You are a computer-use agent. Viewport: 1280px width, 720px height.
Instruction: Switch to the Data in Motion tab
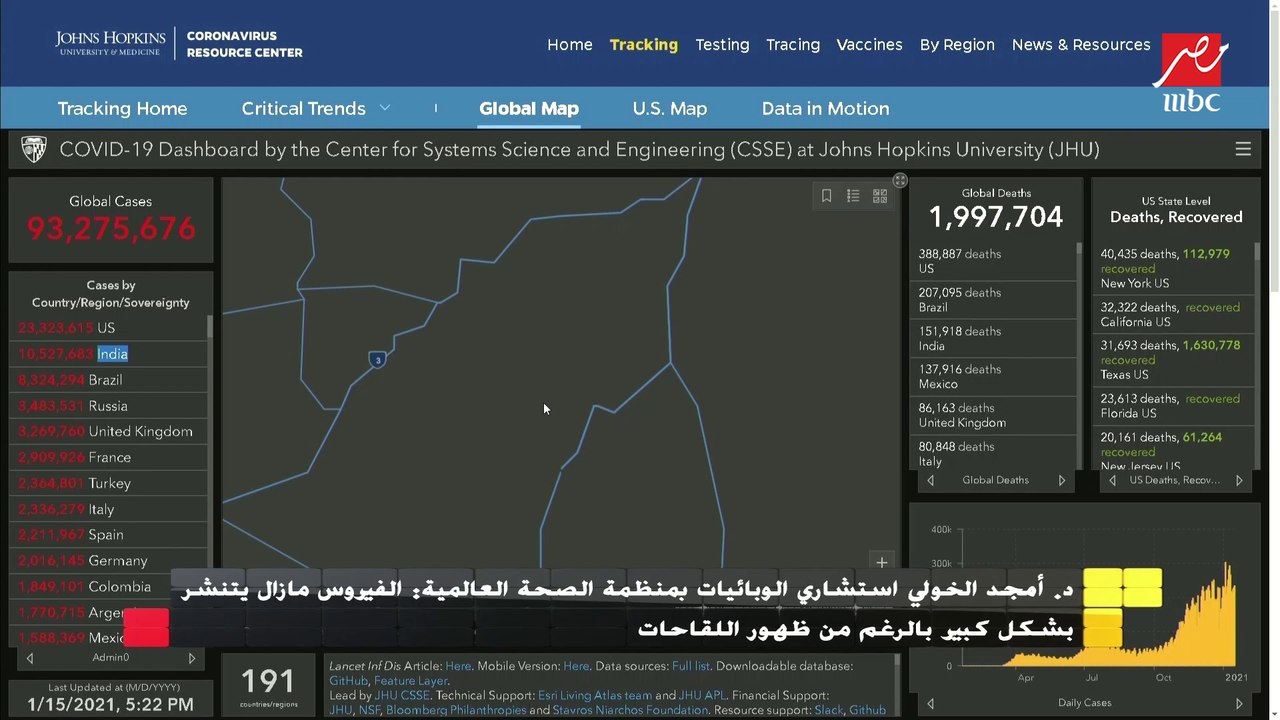pyautogui.click(x=825, y=108)
